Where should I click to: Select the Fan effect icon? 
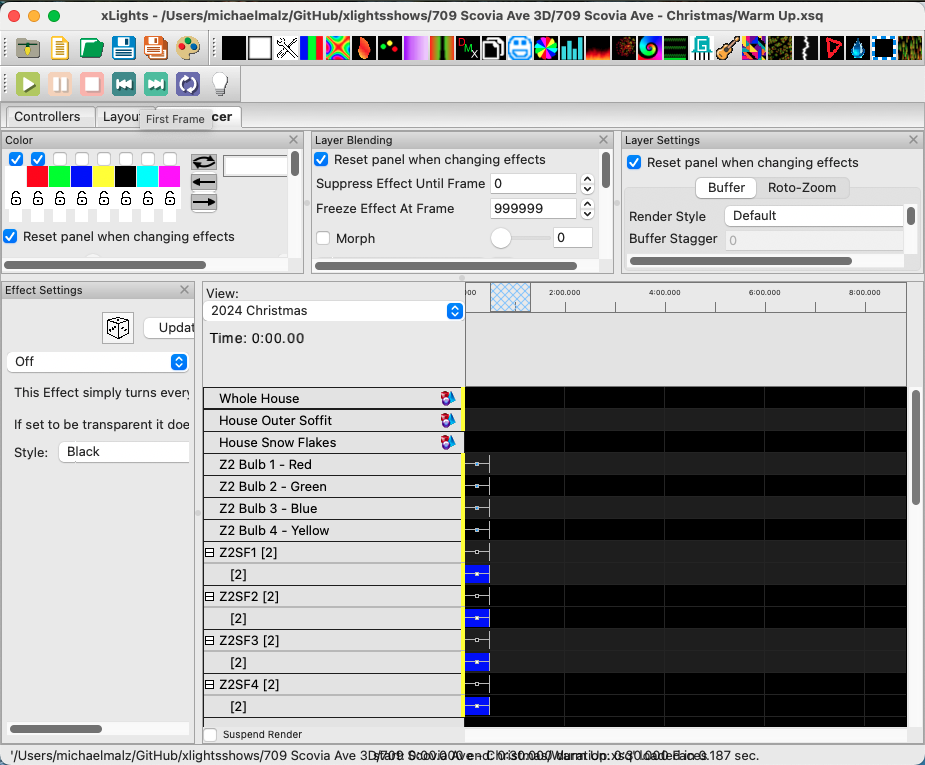point(546,48)
